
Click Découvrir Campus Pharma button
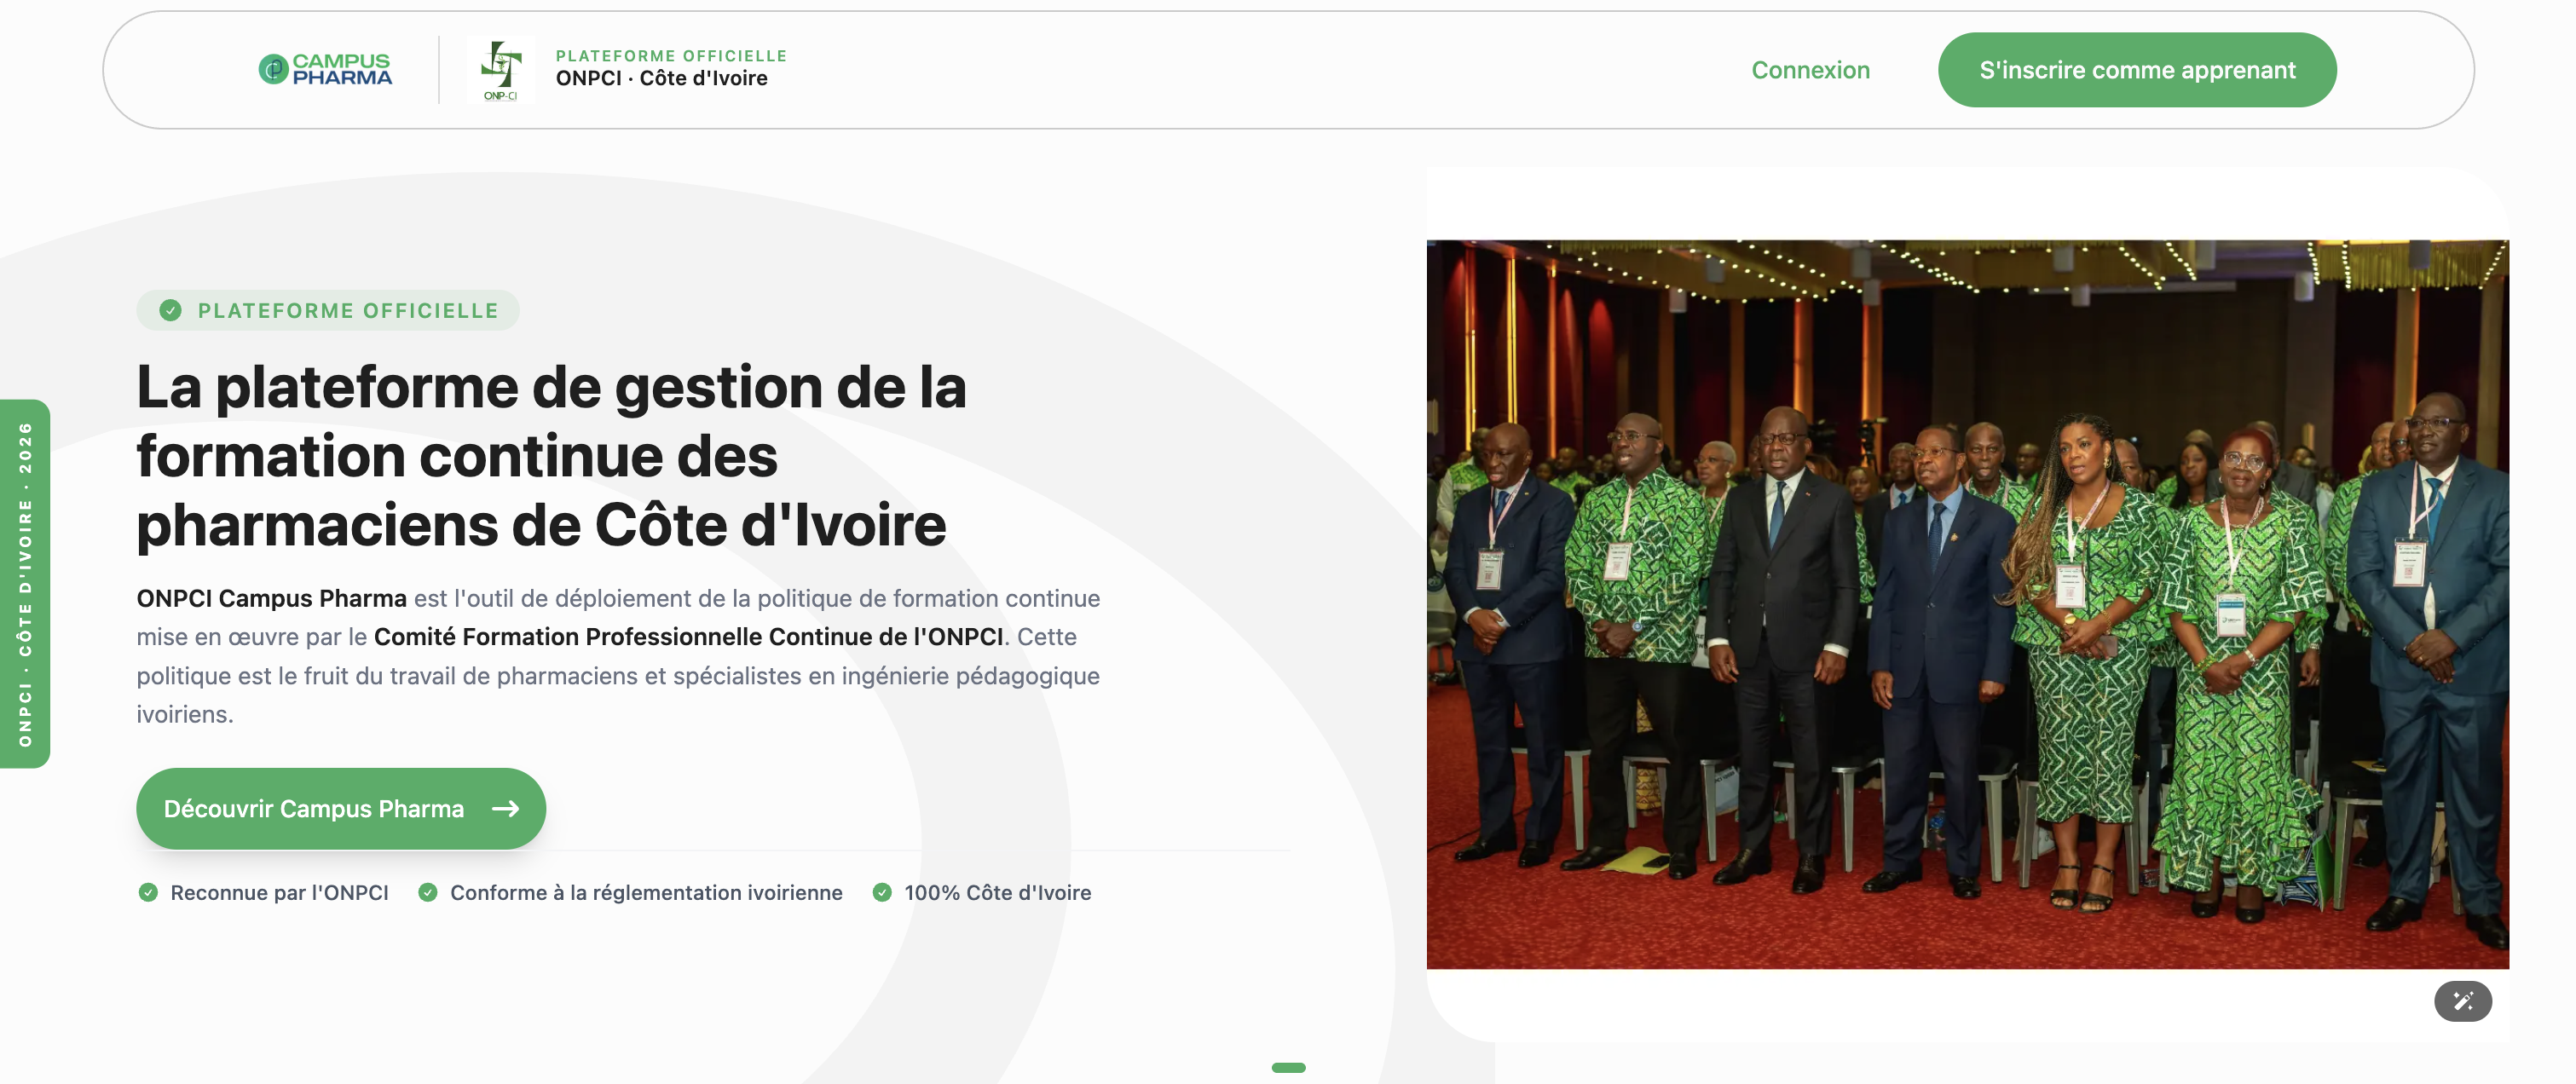(341, 808)
